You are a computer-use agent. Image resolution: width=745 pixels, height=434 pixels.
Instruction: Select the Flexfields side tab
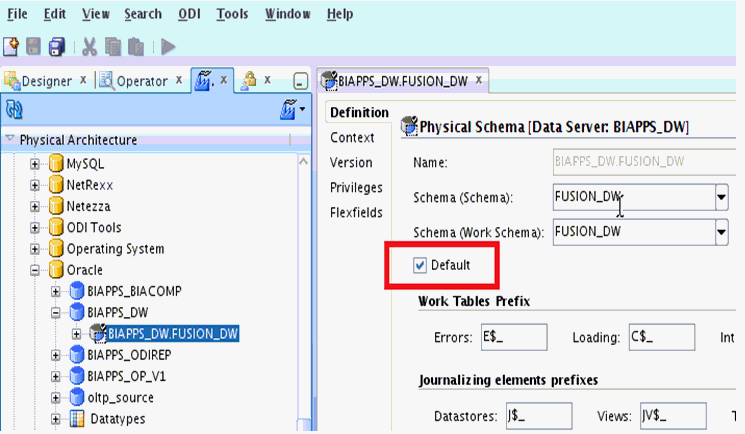(x=356, y=212)
